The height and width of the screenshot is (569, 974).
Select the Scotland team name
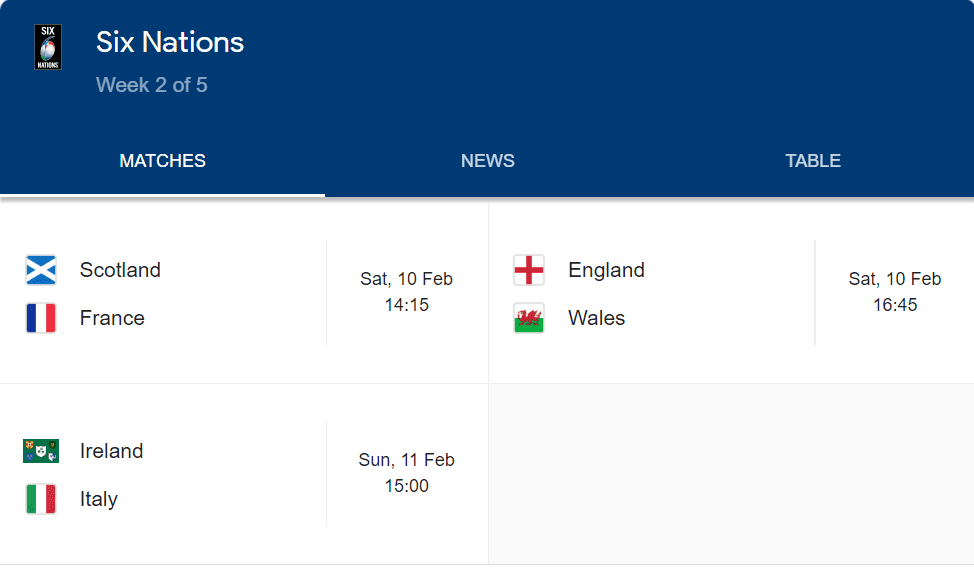[x=120, y=270]
